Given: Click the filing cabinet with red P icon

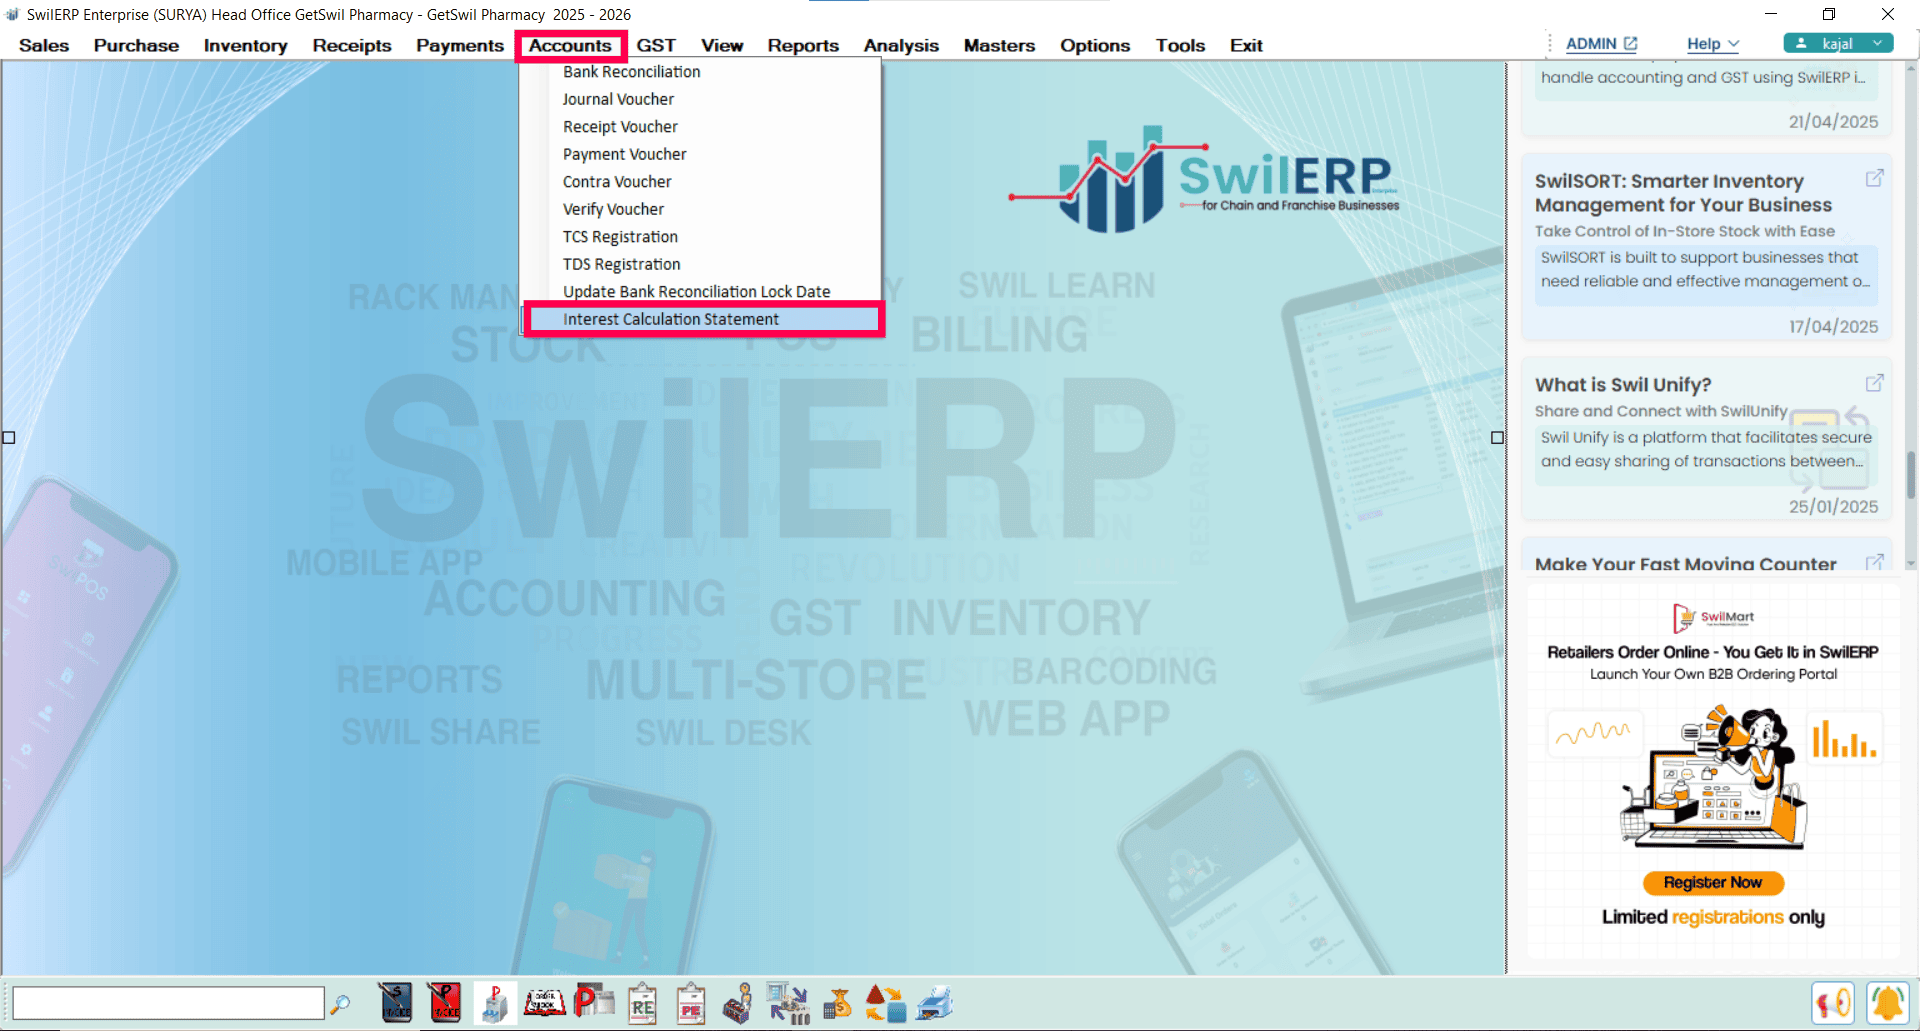Looking at the screenshot, I should (x=494, y=1003).
